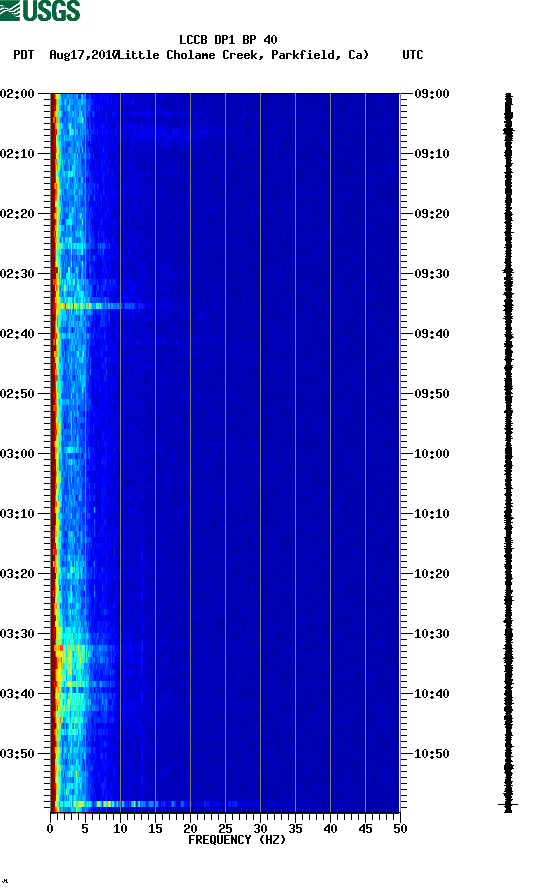Click the 15 Hz frequency axis label
This screenshot has height=892, width=552.
[155, 829]
